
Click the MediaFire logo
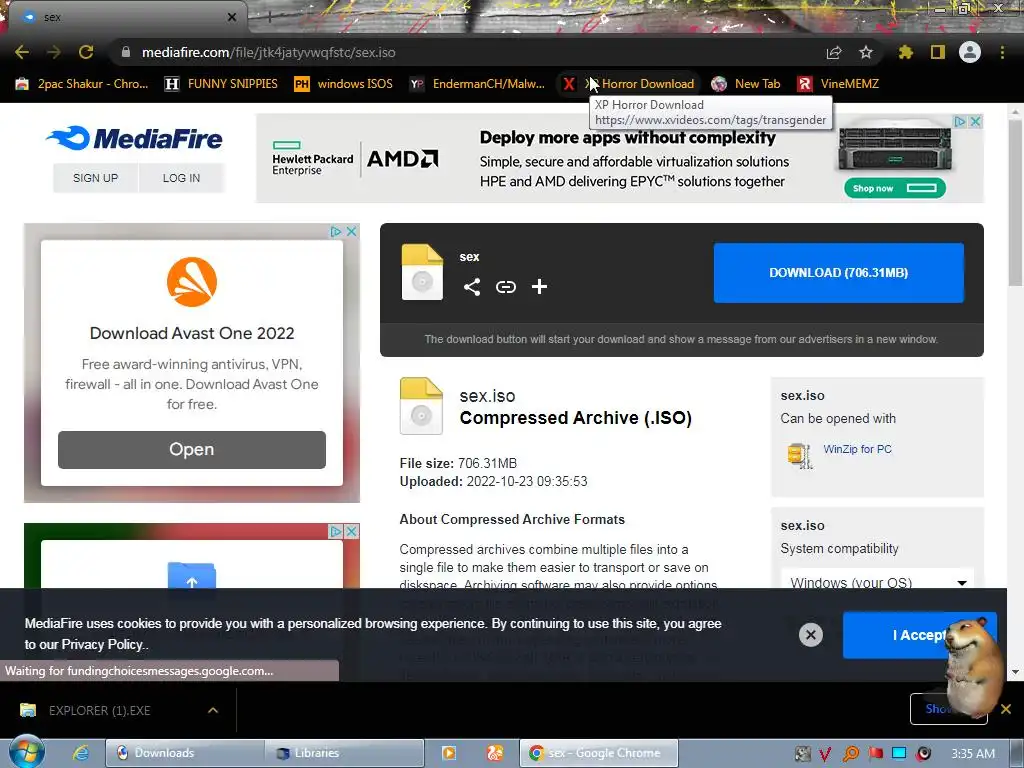(x=134, y=138)
